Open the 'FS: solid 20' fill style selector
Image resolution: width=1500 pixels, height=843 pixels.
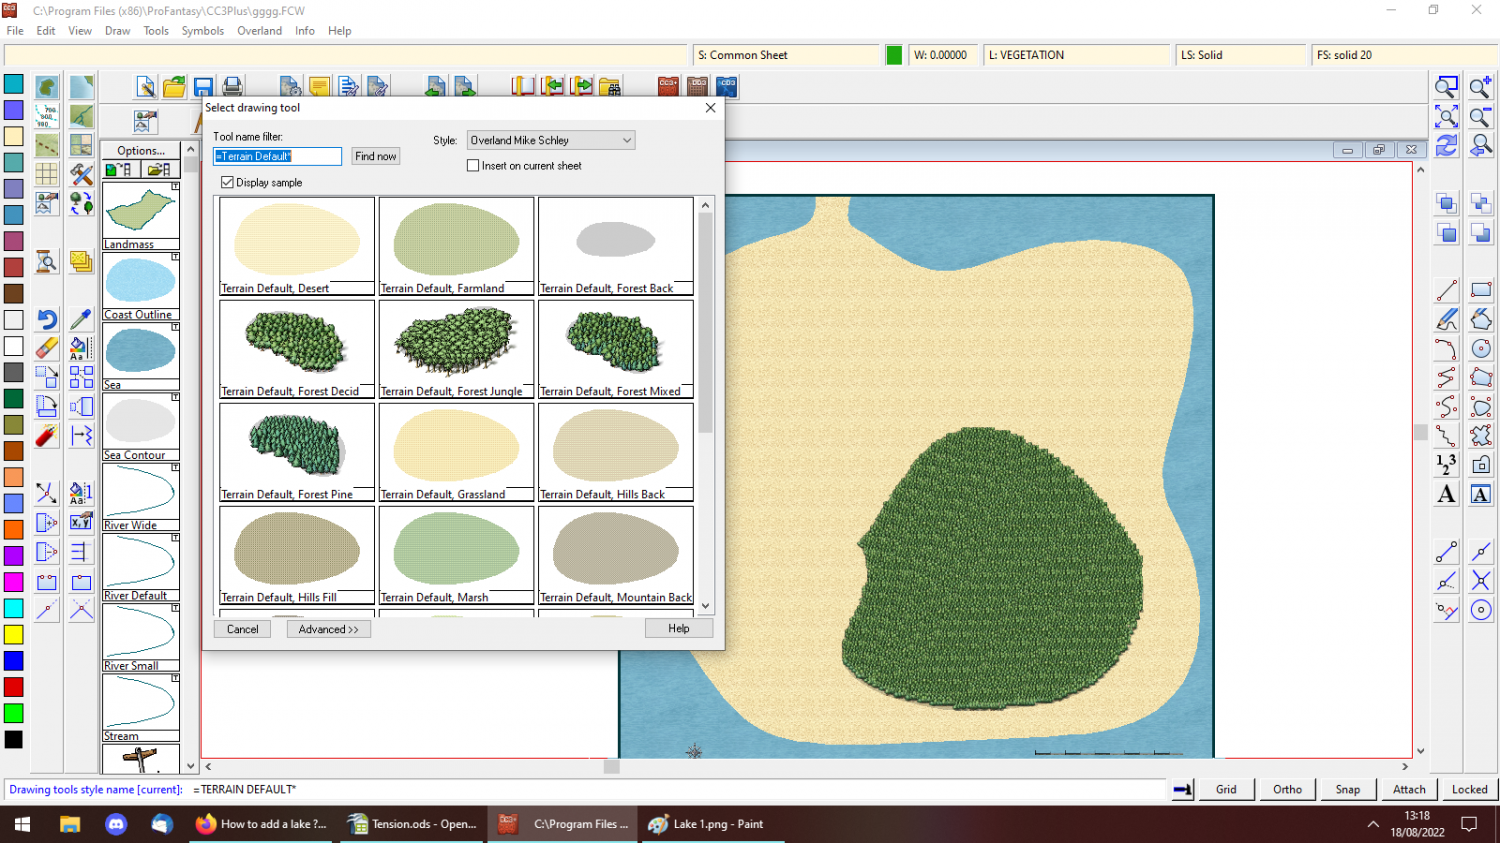1404,55
